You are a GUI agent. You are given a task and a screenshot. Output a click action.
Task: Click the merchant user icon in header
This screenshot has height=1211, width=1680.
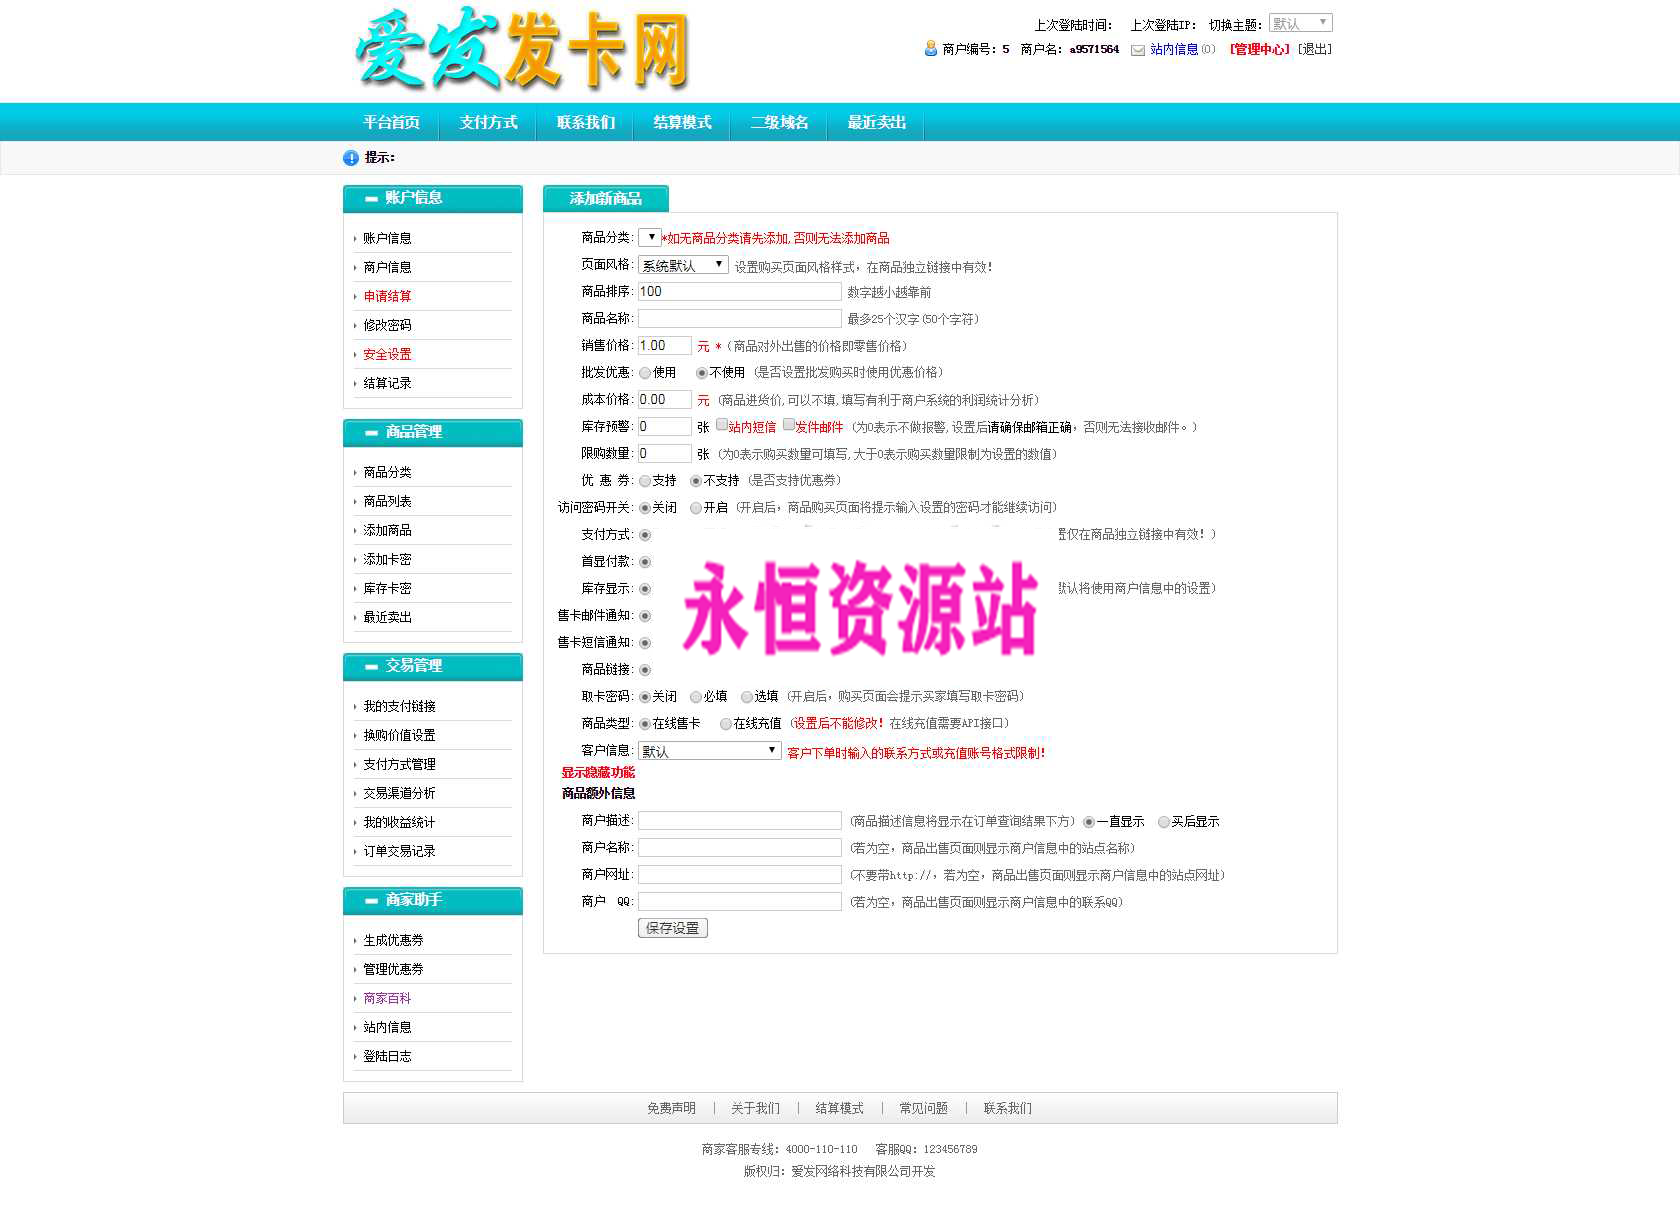pyautogui.click(x=930, y=49)
